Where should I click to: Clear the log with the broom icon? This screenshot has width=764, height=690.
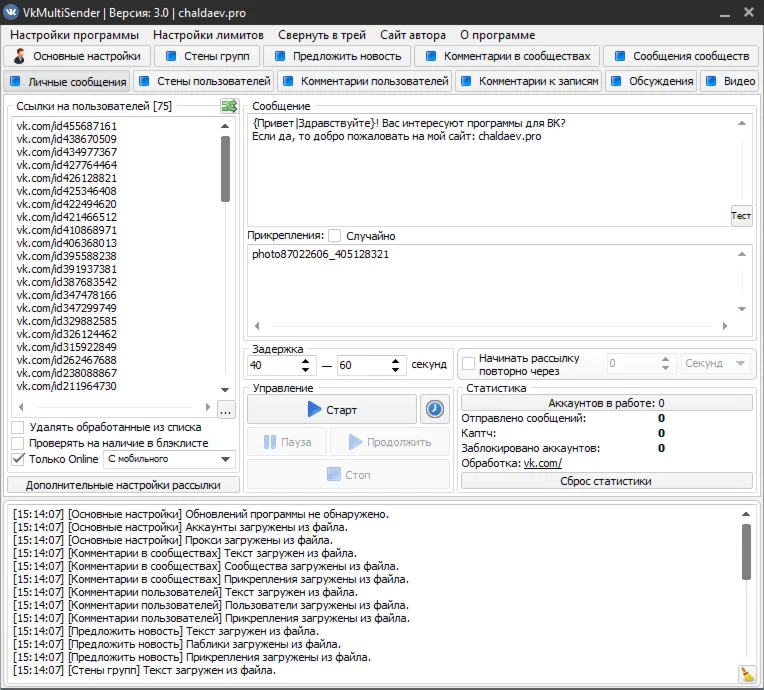point(746,674)
